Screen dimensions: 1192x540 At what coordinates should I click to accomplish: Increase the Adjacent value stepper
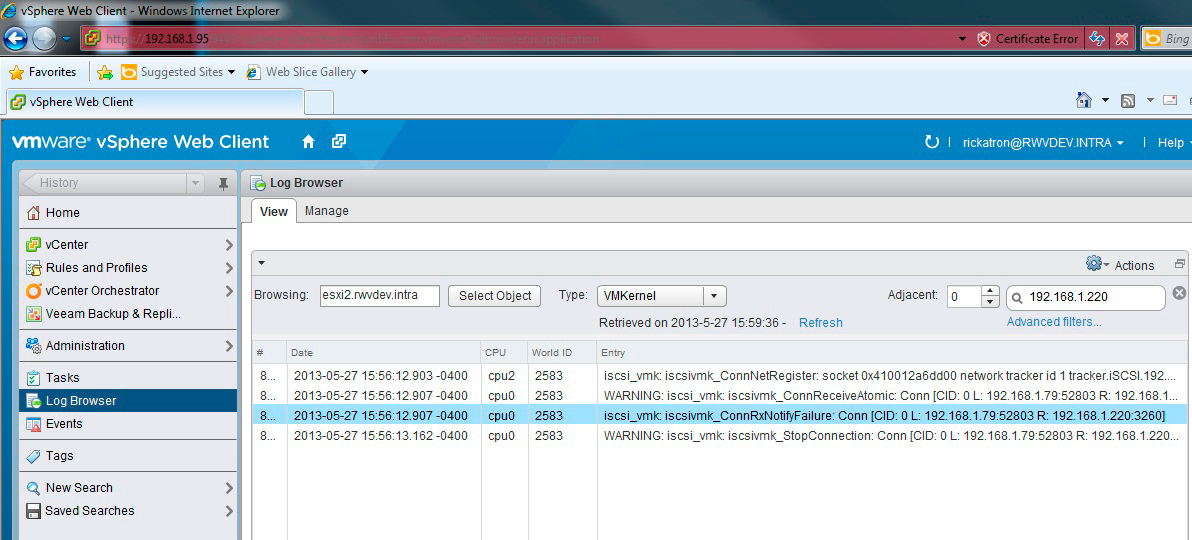[x=990, y=291]
